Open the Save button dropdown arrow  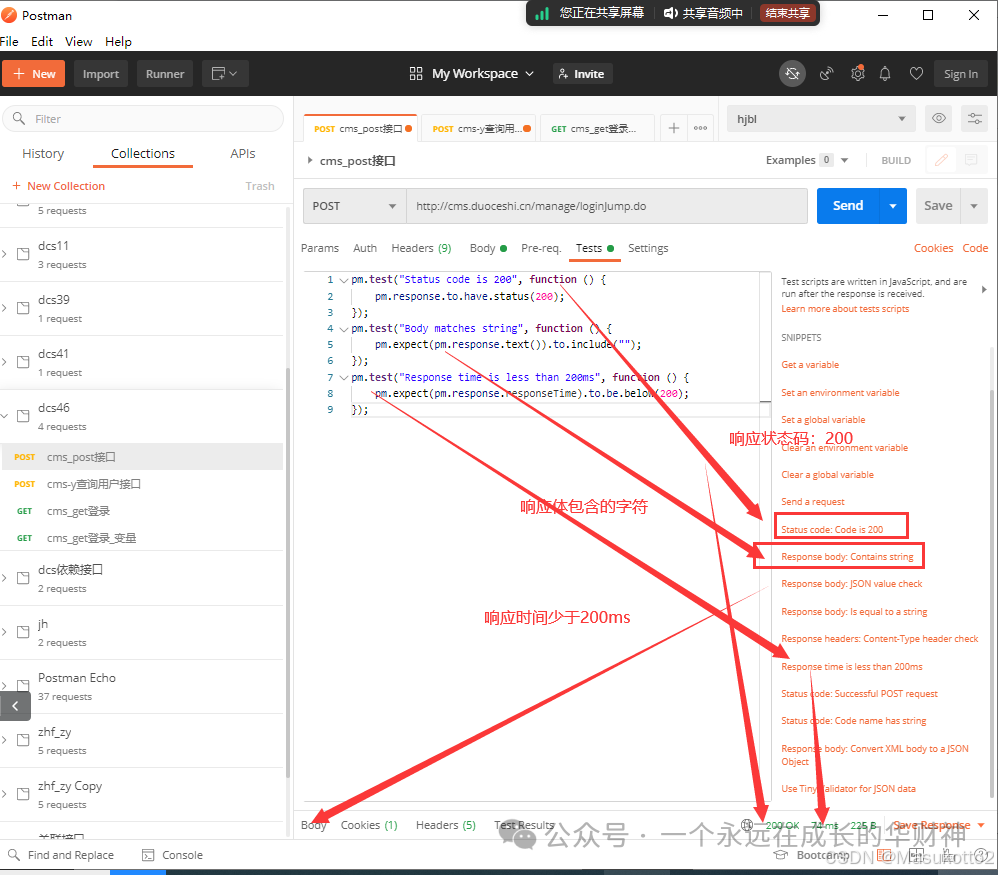click(x=974, y=206)
